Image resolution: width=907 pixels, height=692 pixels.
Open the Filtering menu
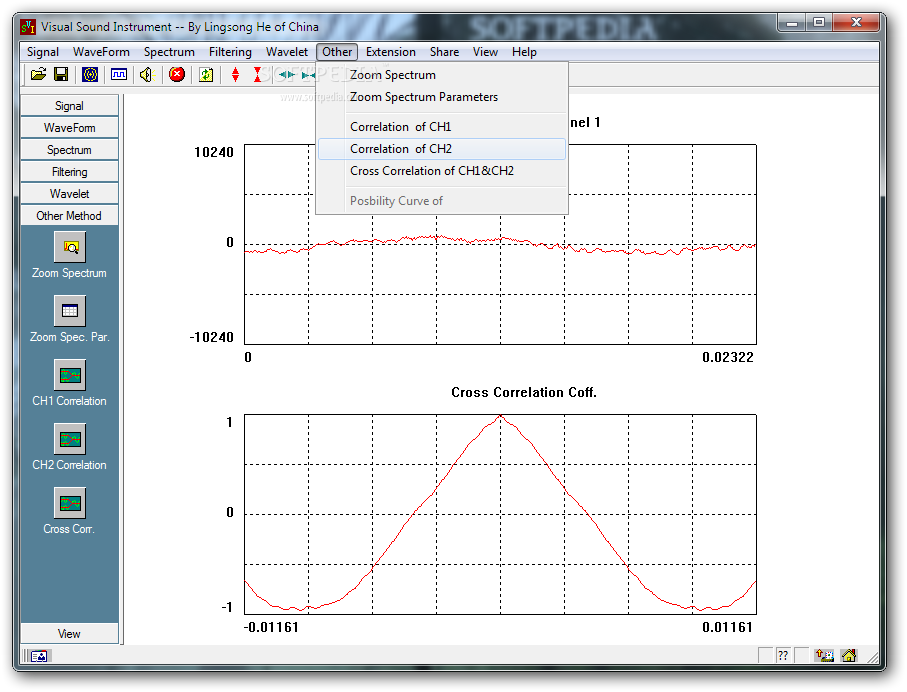point(230,51)
